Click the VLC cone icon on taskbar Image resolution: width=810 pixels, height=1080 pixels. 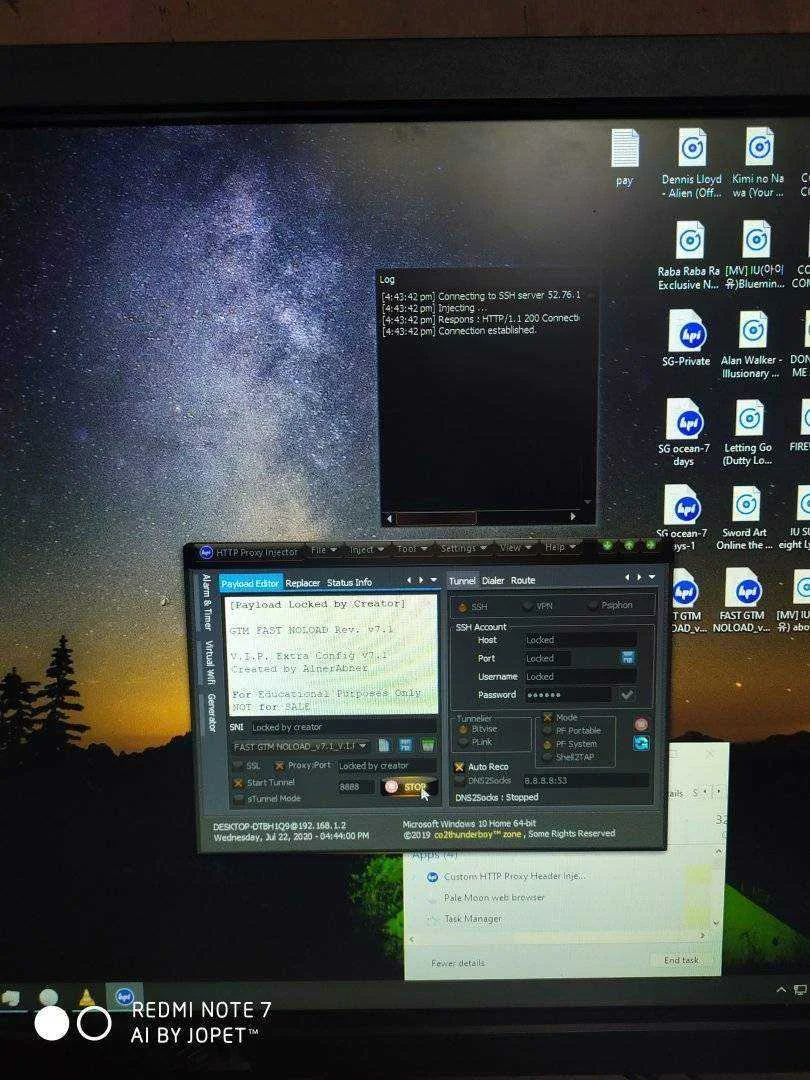[x=86, y=998]
